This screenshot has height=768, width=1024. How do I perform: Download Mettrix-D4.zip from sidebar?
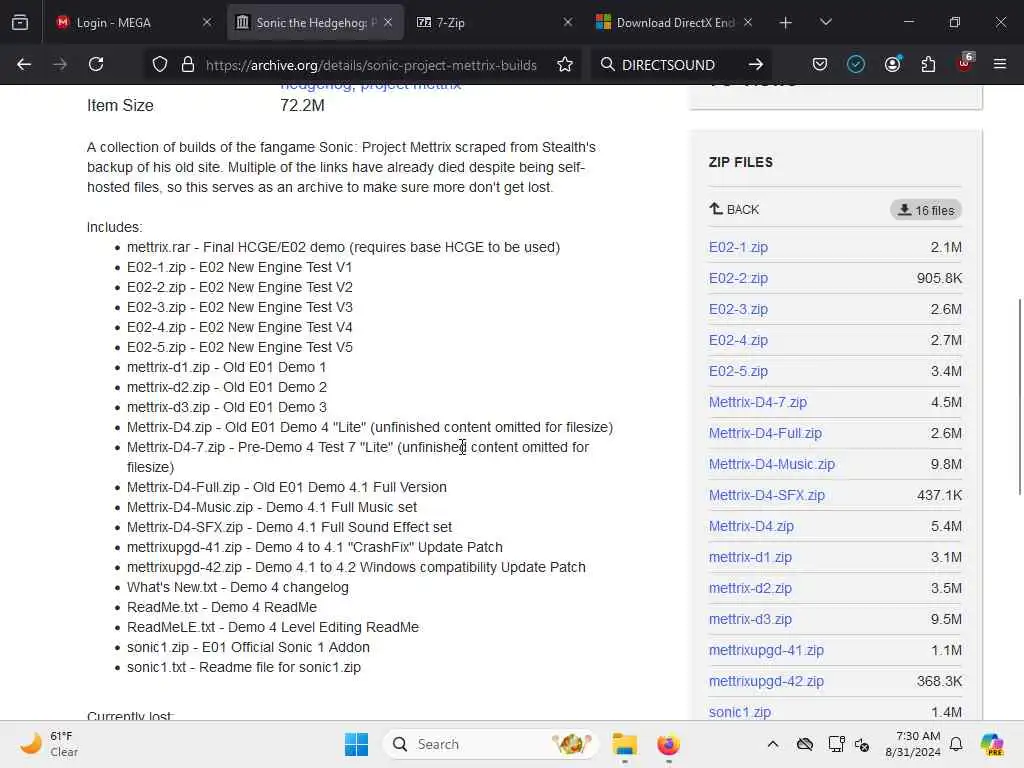(751, 526)
